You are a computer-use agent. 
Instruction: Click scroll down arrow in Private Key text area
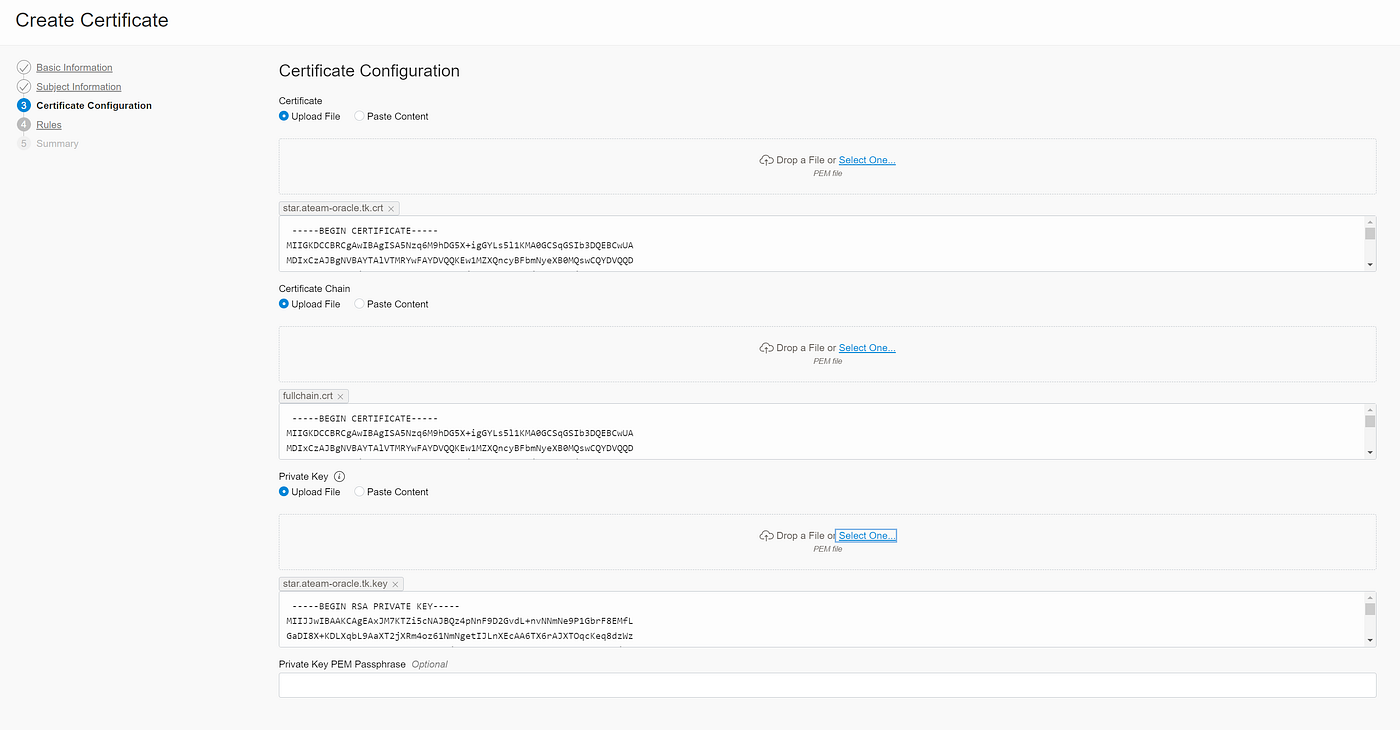pos(1370,641)
